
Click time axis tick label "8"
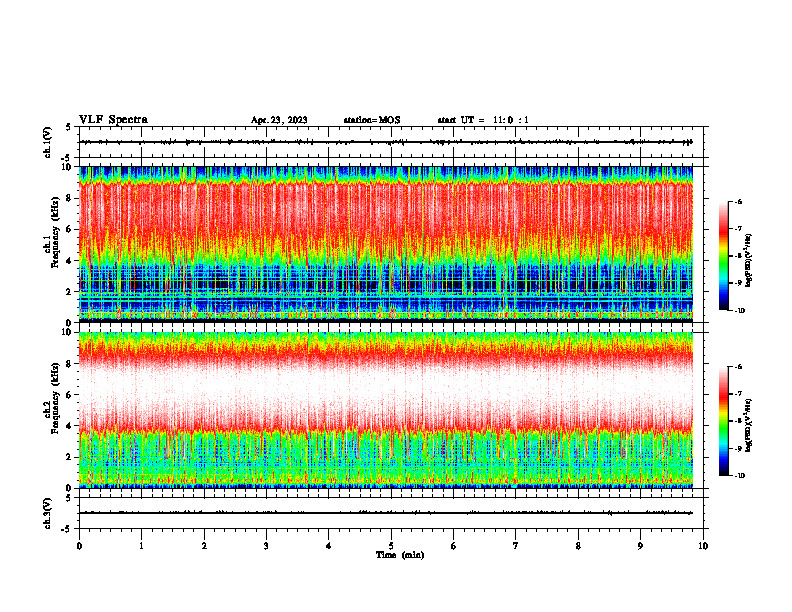tap(578, 546)
